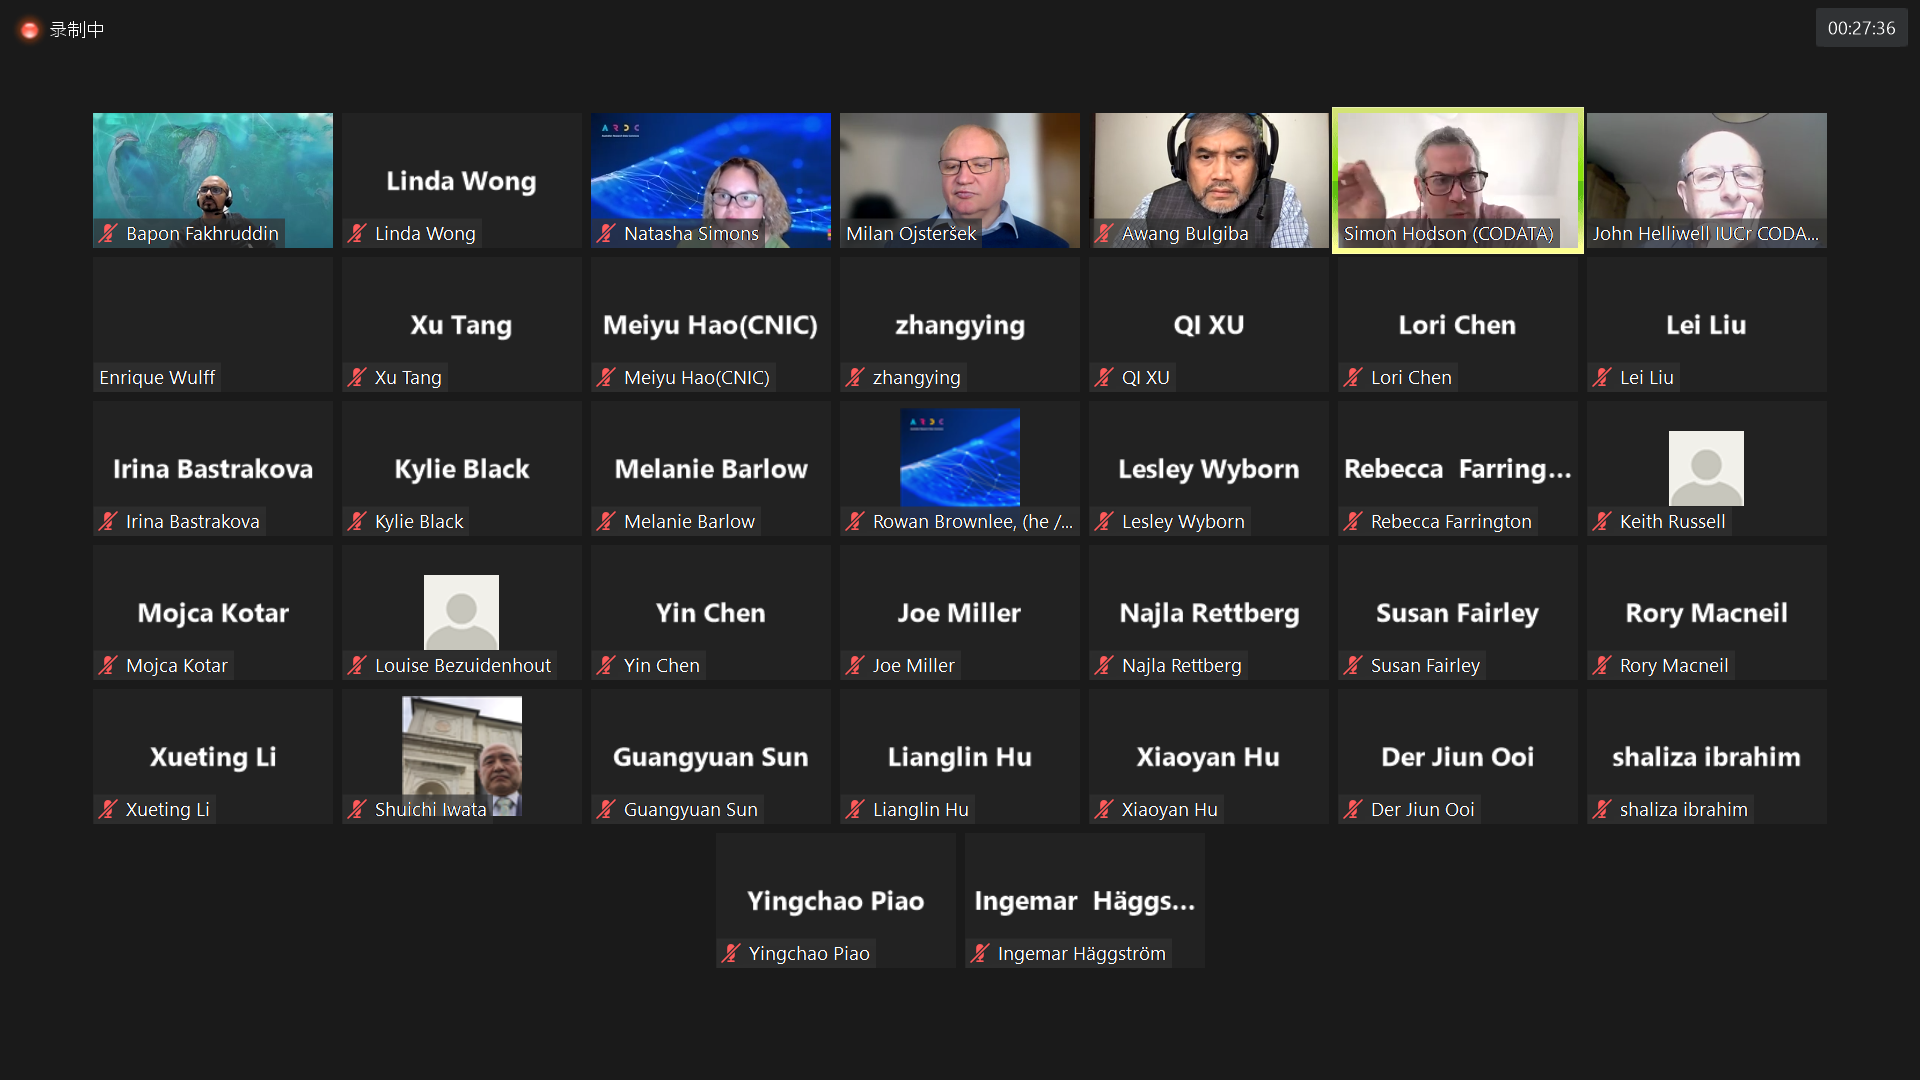This screenshot has width=1920, height=1080.
Task: Click shaliza ibrahim's muted mic icon
Action: pos(1602,809)
